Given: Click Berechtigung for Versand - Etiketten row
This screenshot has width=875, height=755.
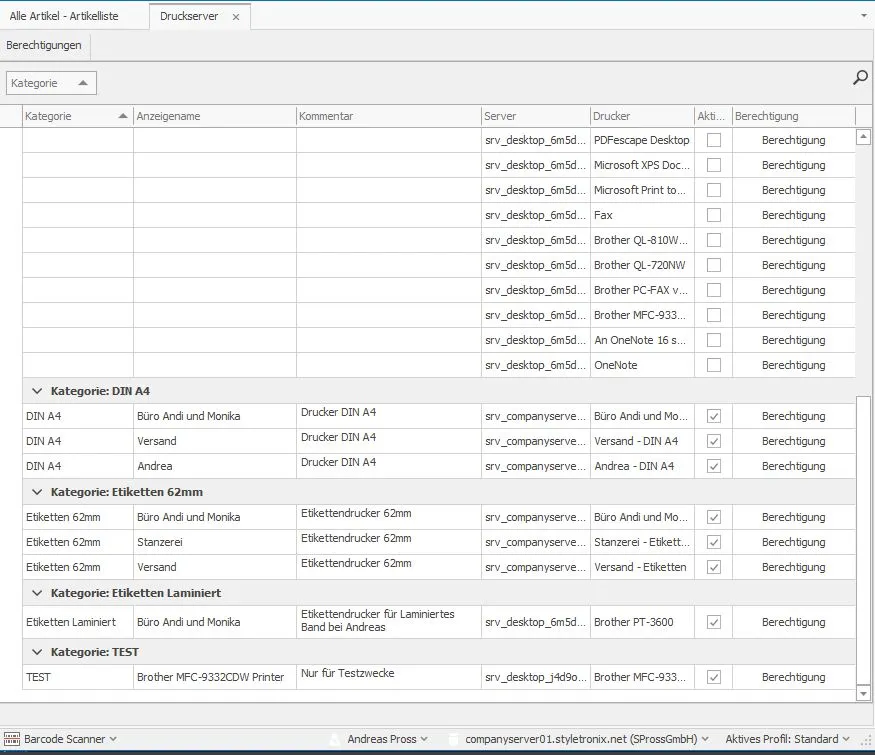Looking at the screenshot, I should [x=794, y=567].
